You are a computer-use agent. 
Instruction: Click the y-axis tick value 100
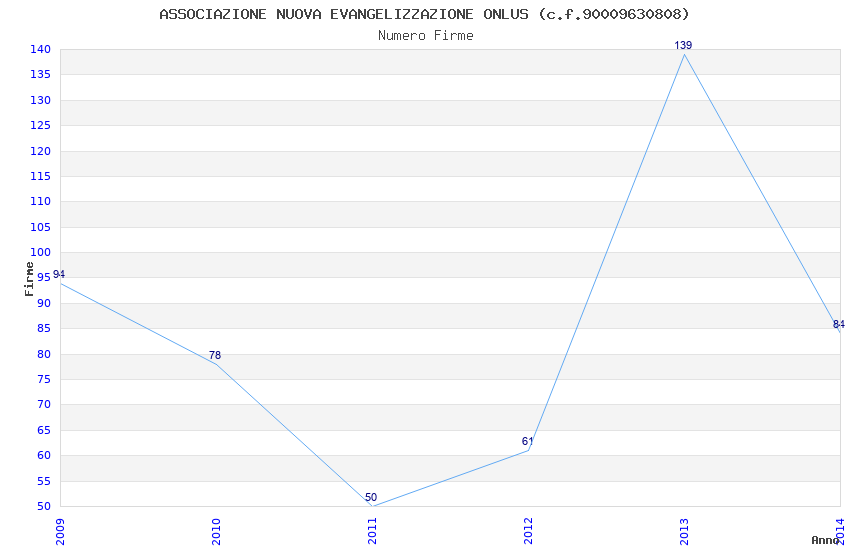coord(41,253)
